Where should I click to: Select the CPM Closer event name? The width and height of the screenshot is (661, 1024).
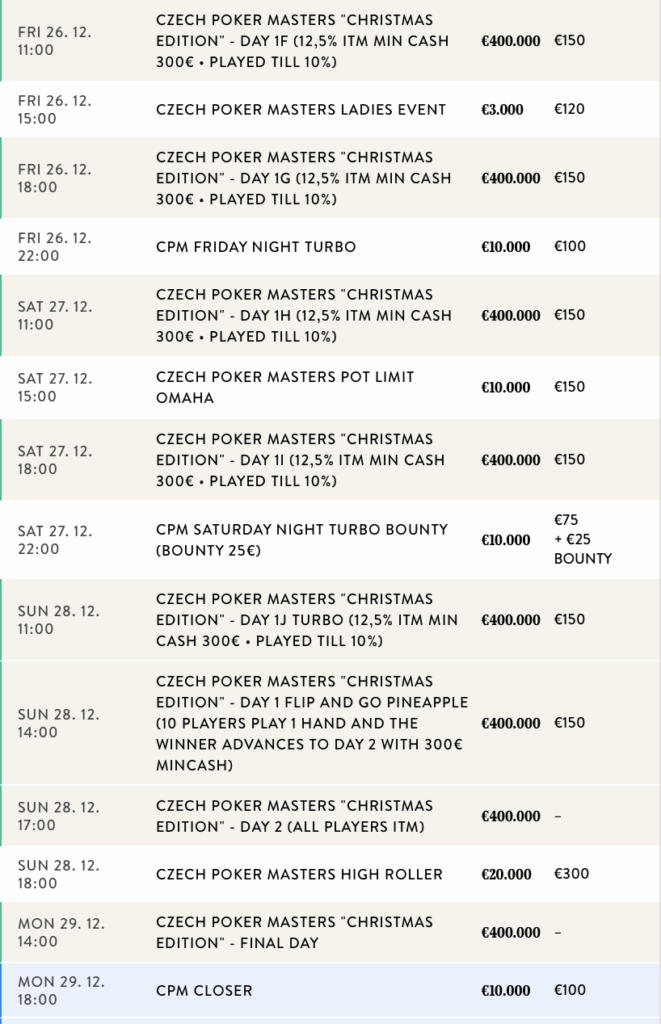pos(204,990)
